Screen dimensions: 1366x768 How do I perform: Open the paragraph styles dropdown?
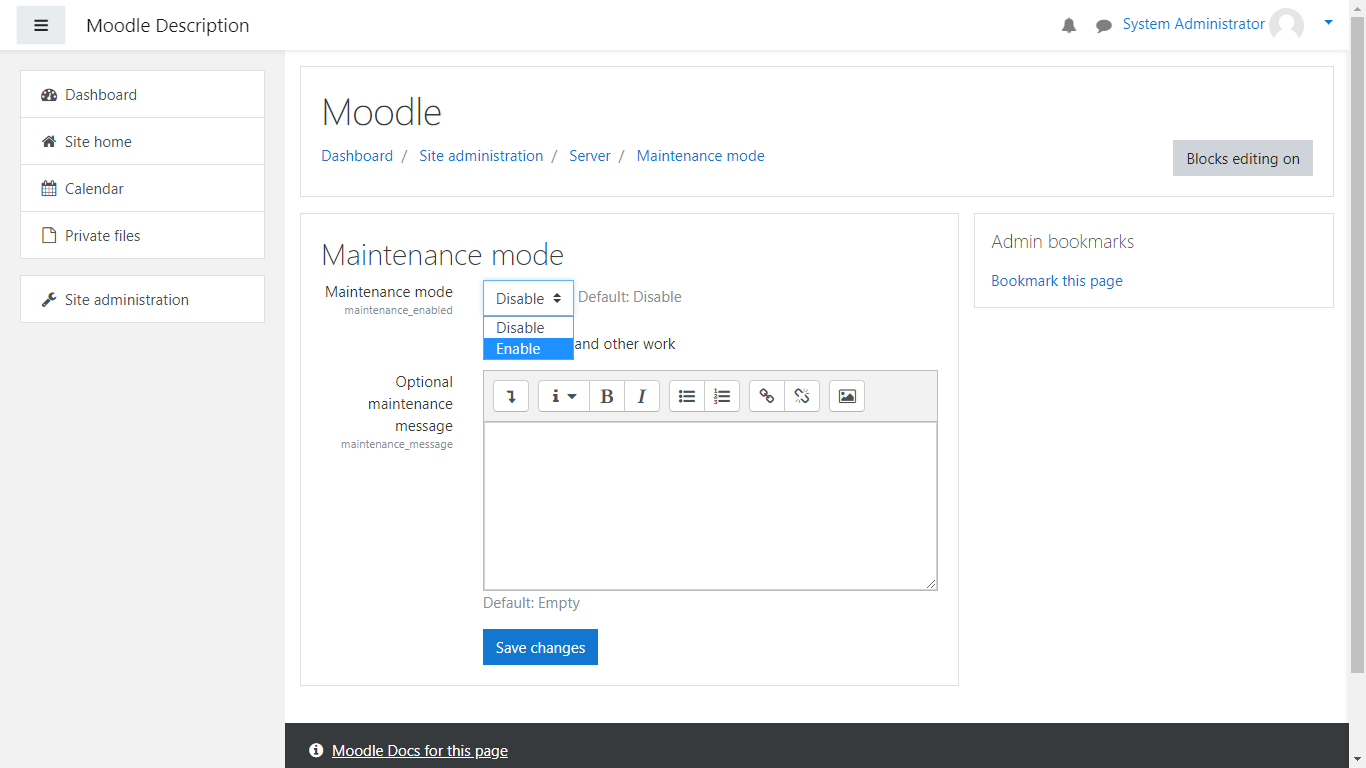click(564, 396)
